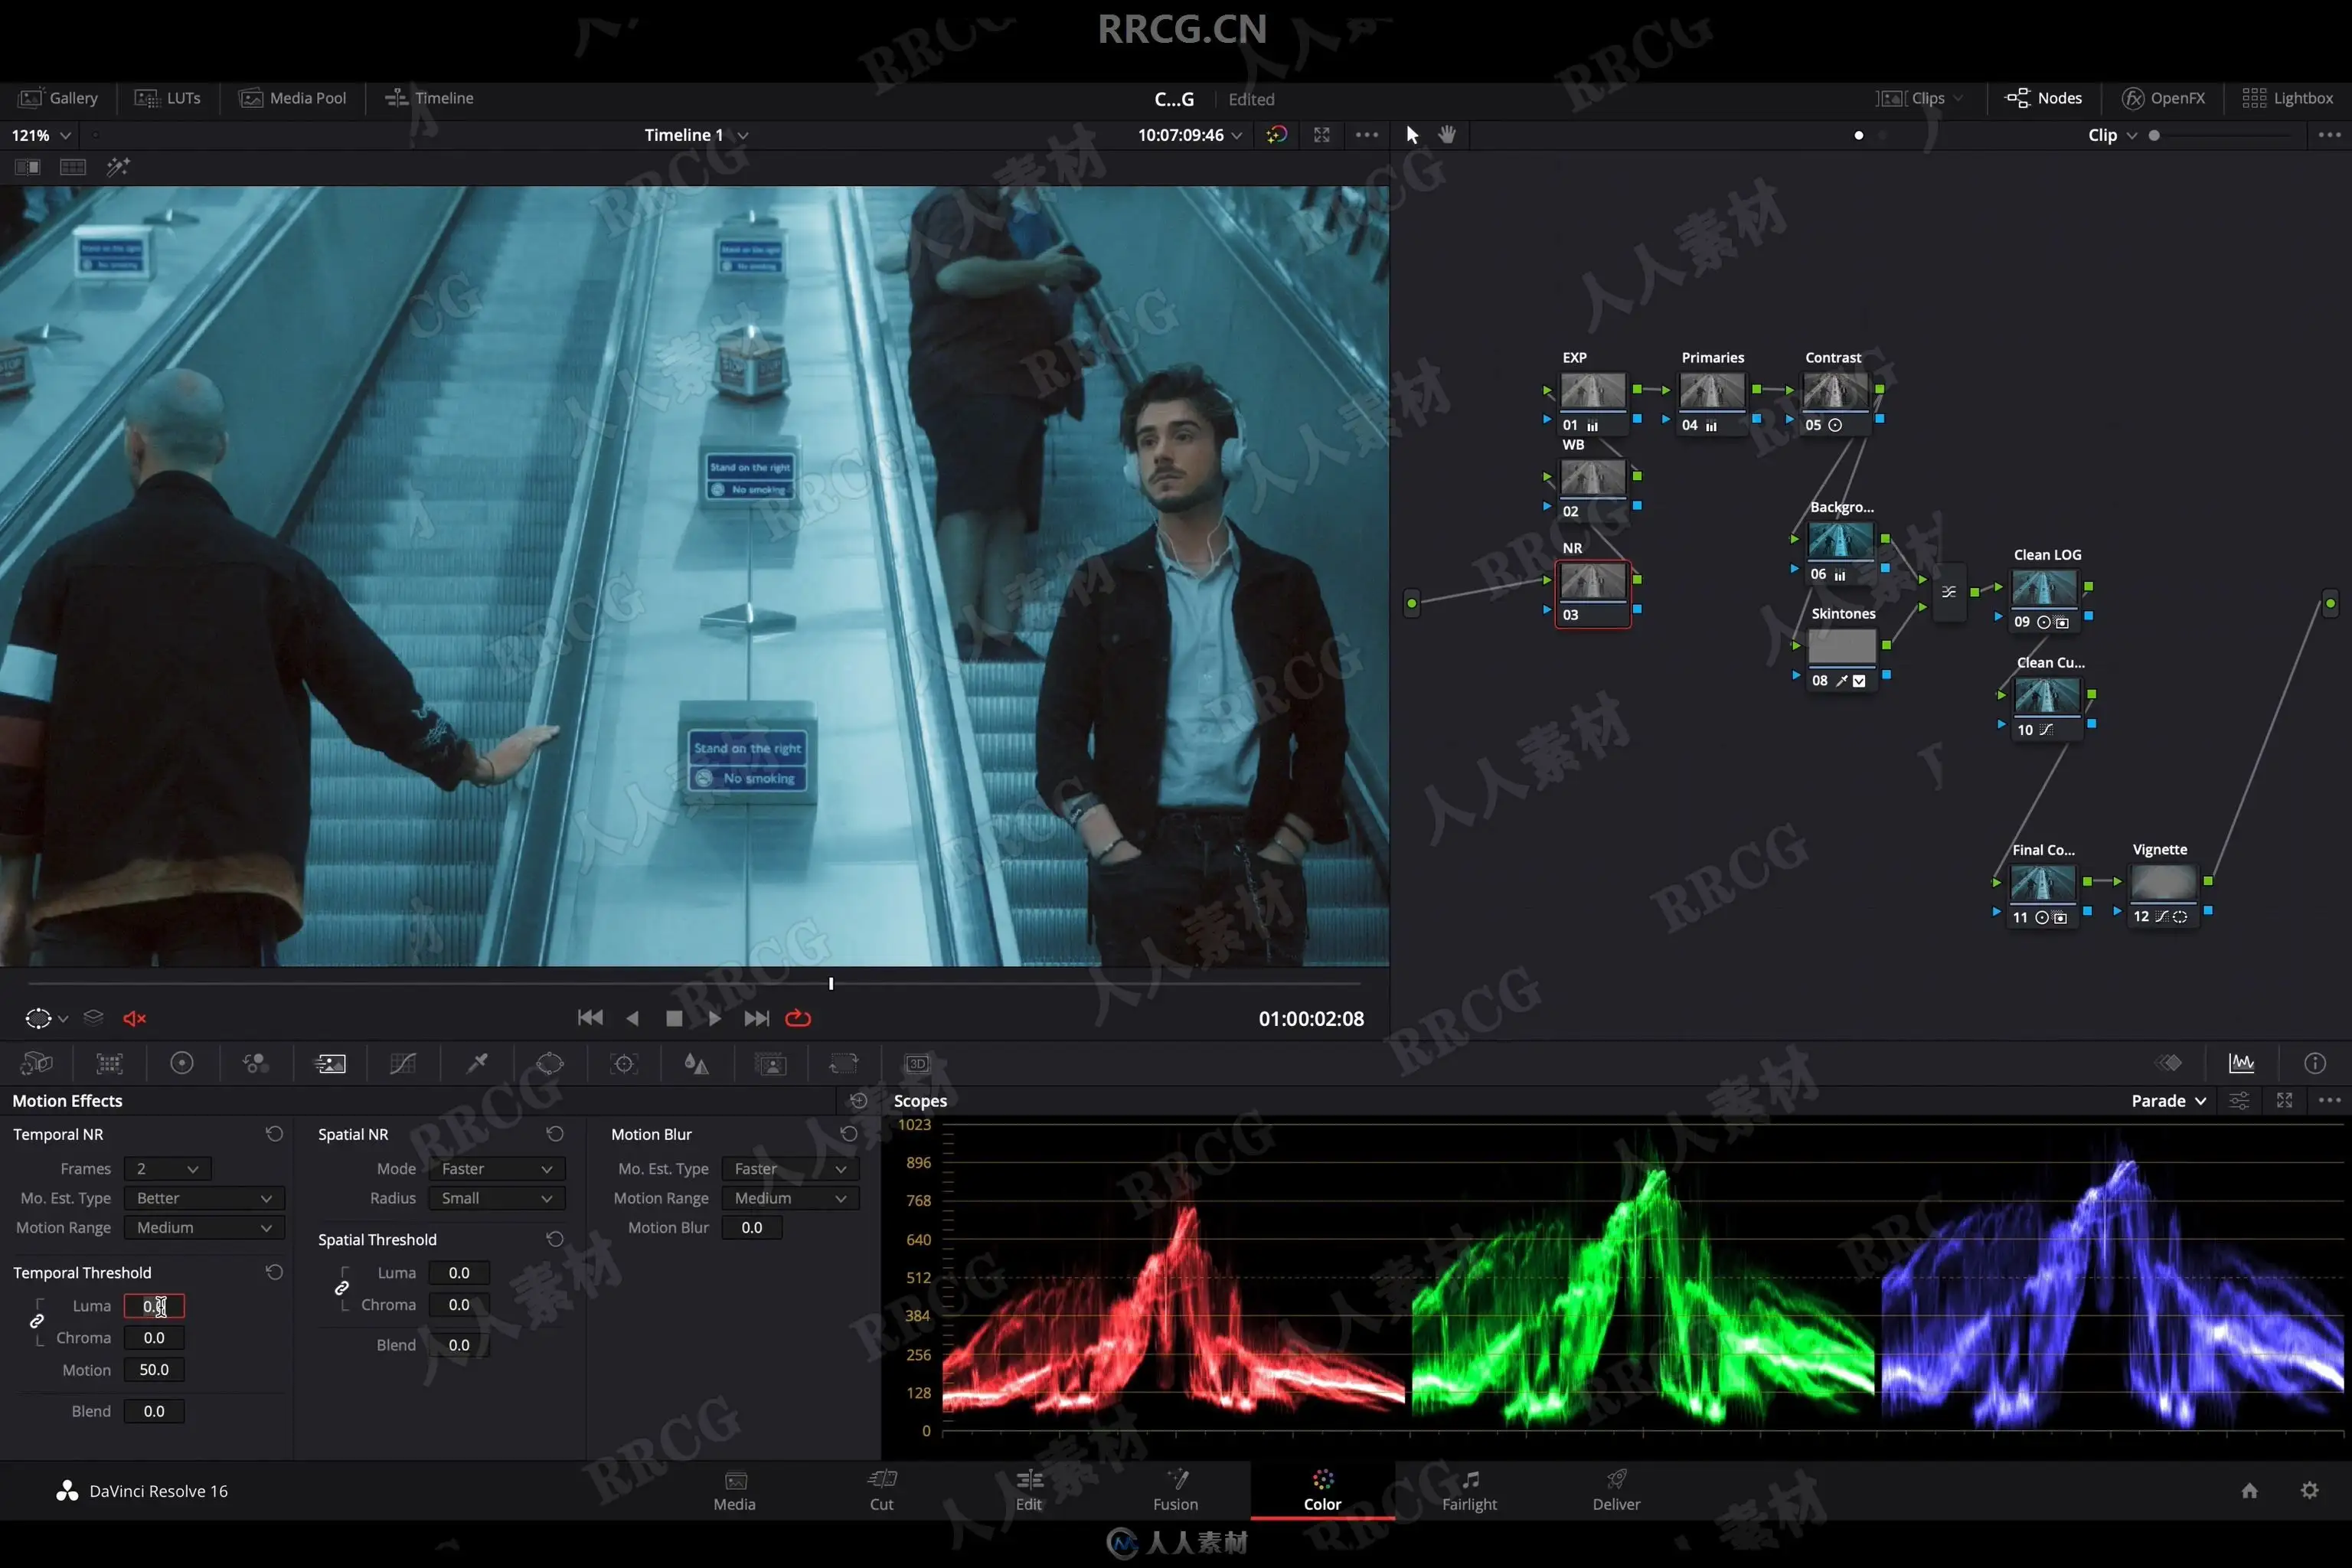
Task: Select the Qualifier eyedropper palette
Action: tap(477, 1064)
